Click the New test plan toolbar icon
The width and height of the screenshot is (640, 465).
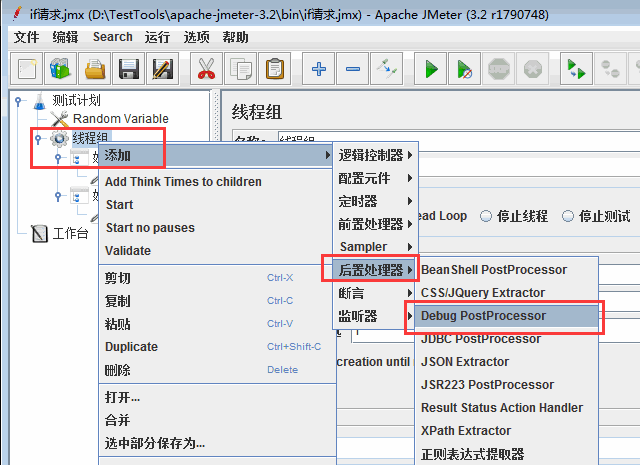(x=27, y=69)
